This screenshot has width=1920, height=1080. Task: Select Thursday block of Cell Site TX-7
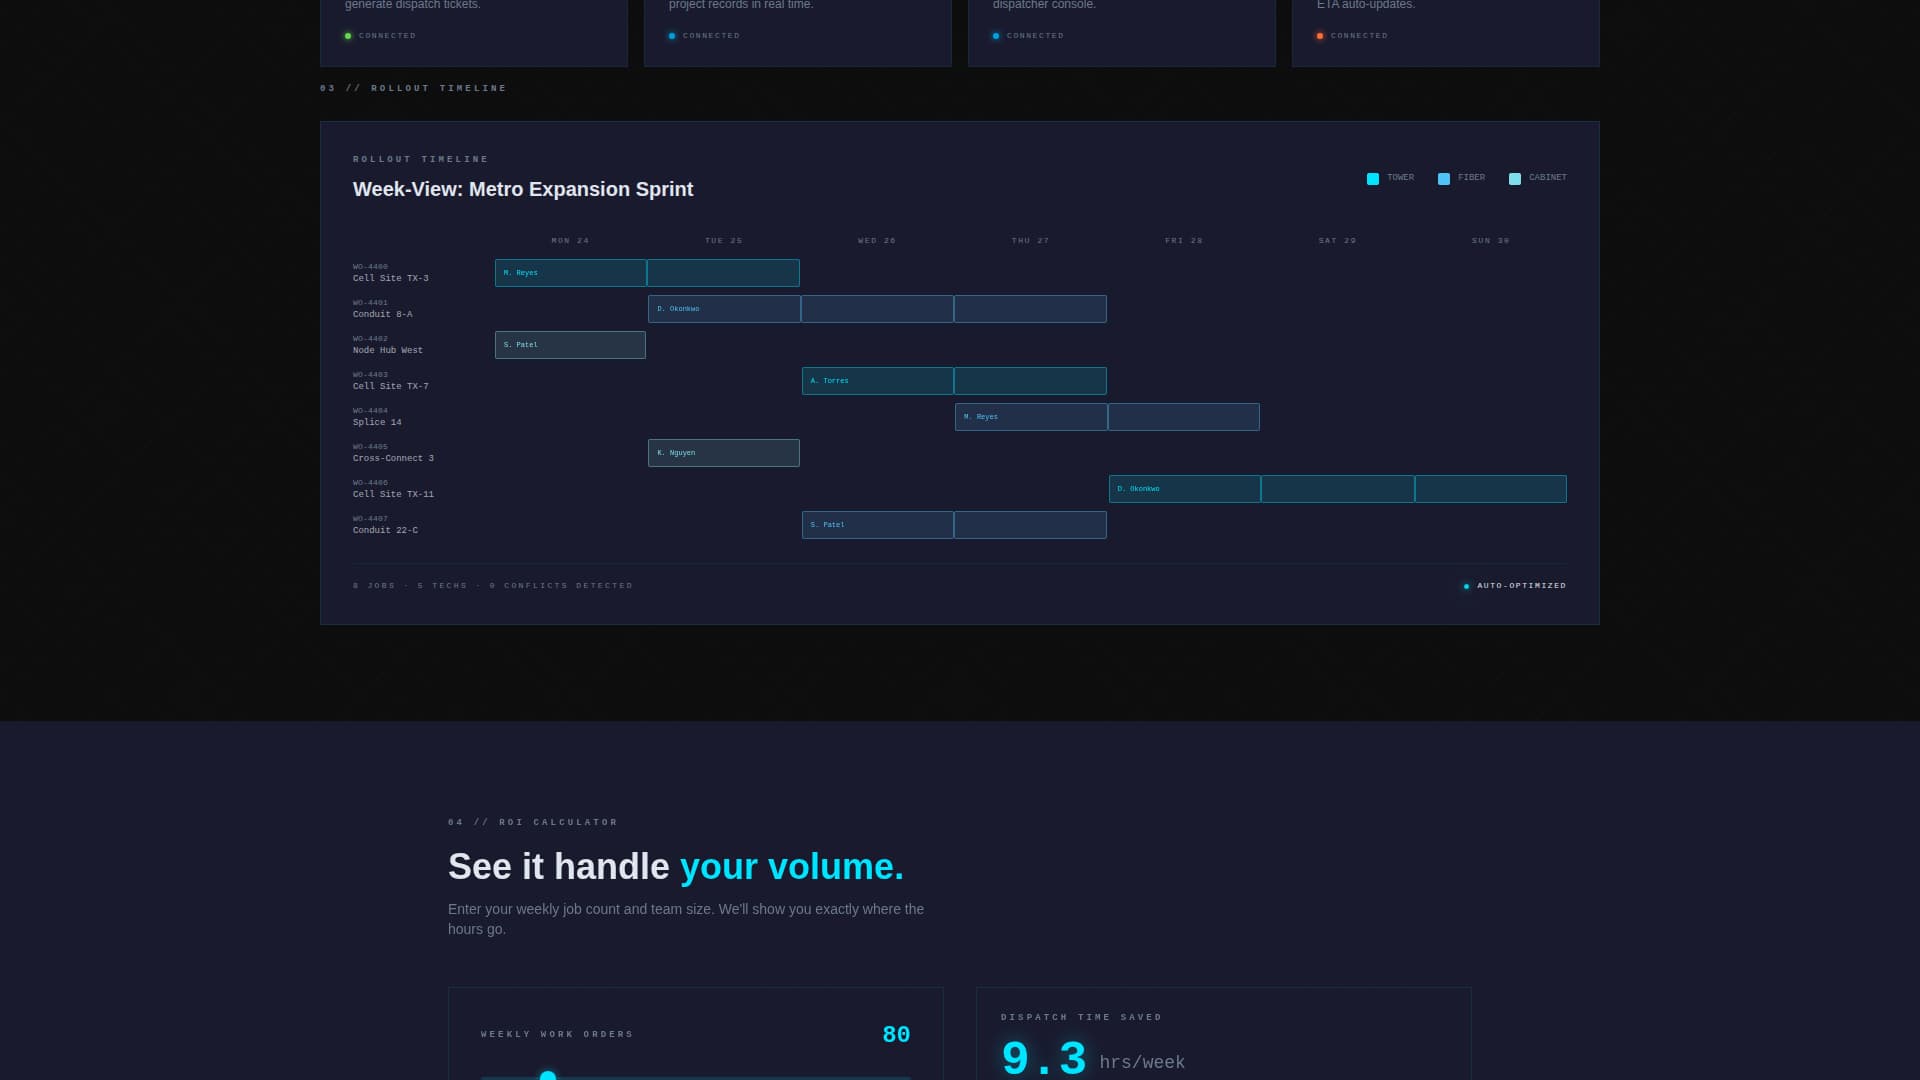1030,381
